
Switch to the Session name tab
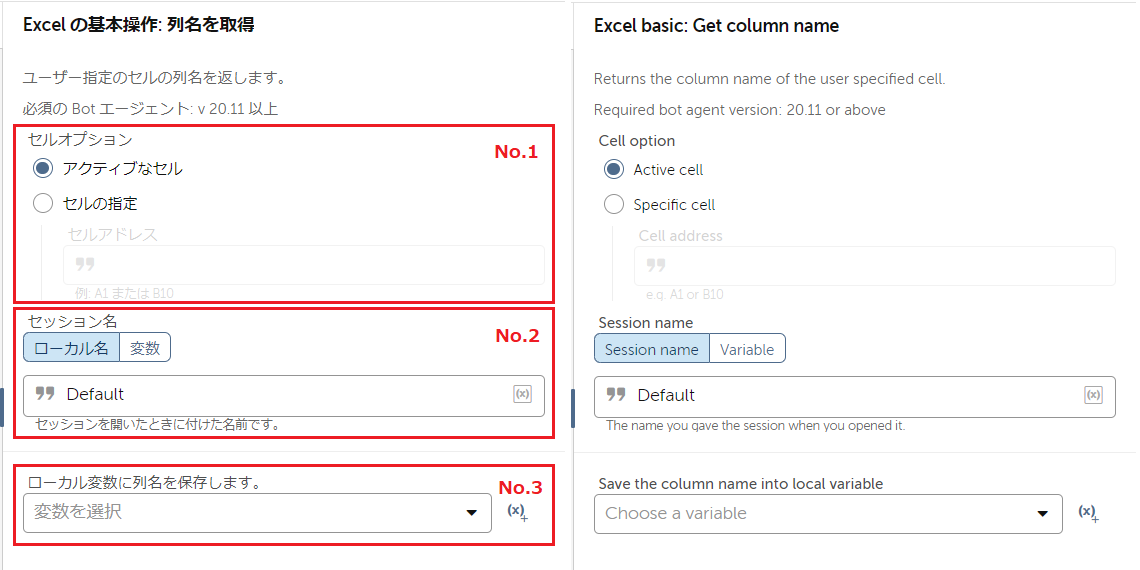coord(651,349)
